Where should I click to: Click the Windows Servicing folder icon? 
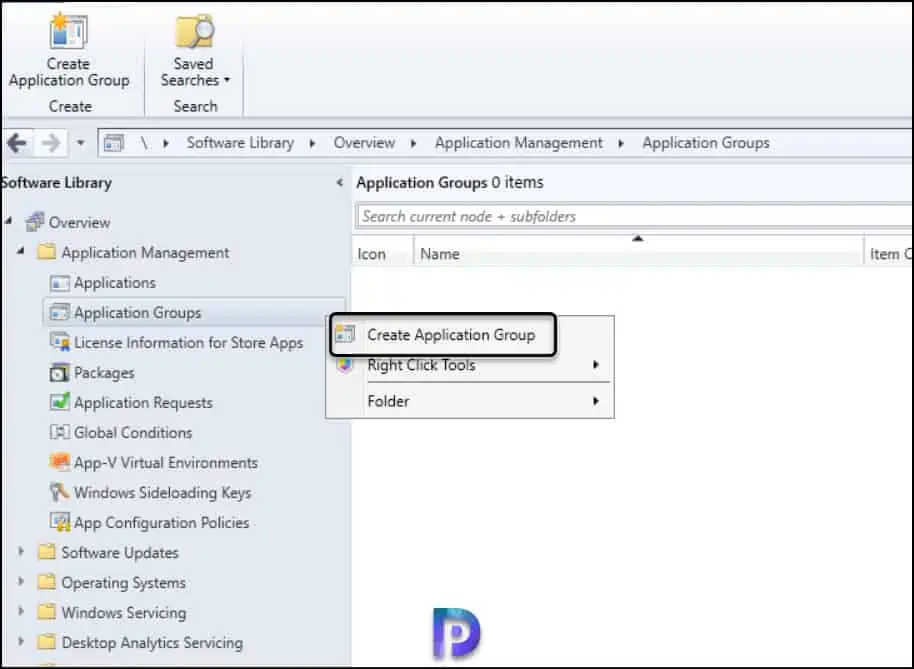[x=47, y=612]
